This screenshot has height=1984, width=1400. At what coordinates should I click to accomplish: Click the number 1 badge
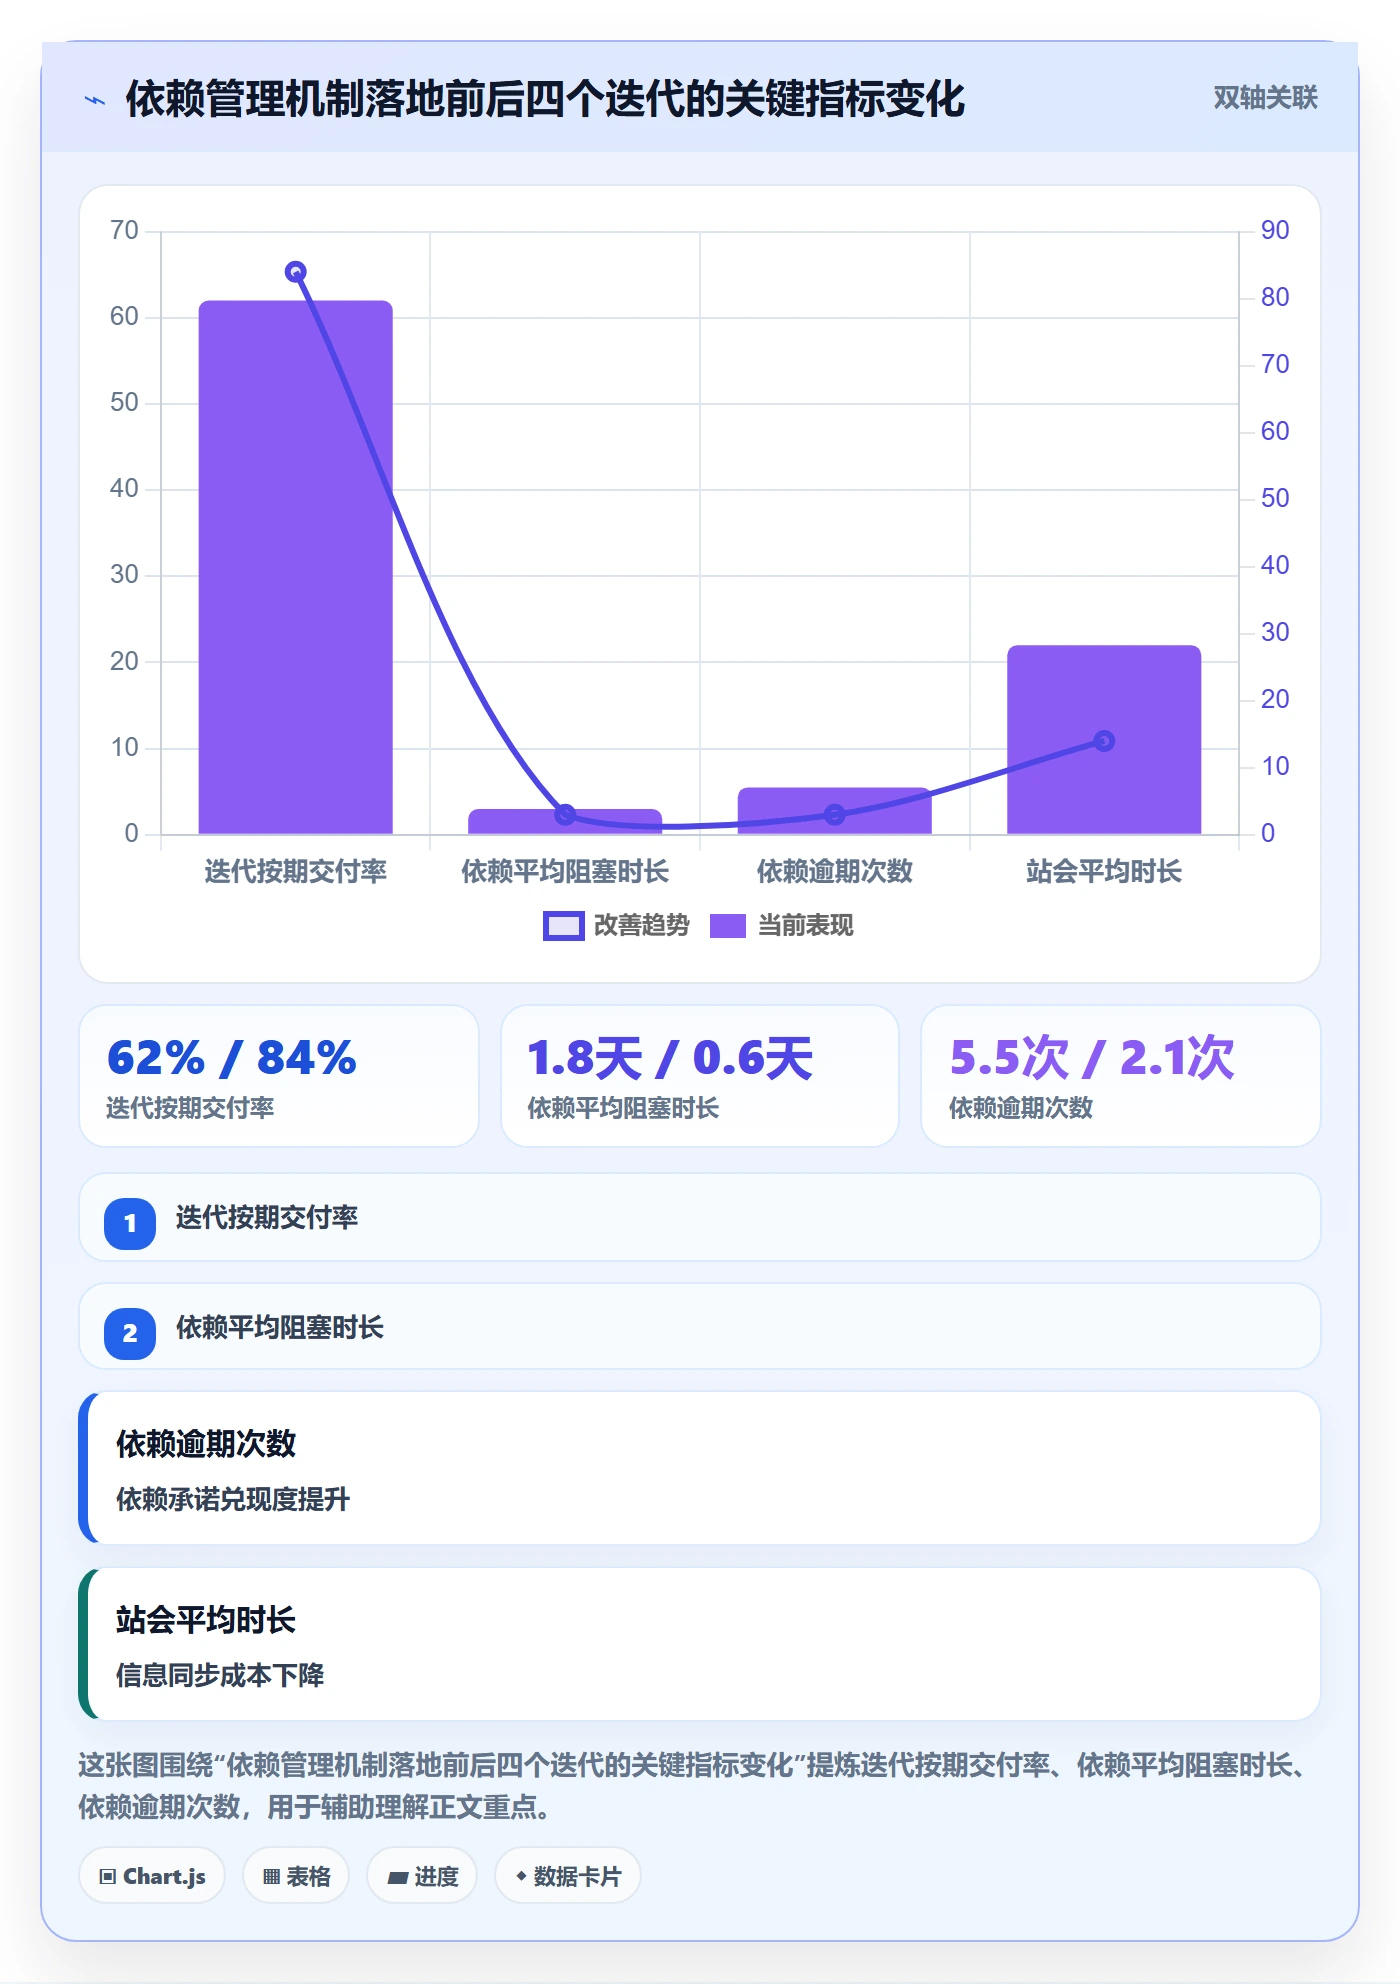130,1223
